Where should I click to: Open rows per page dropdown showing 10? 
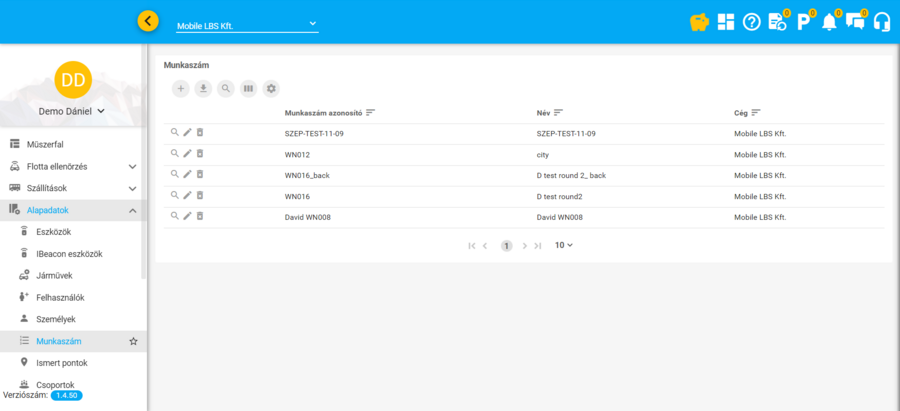[564, 245]
